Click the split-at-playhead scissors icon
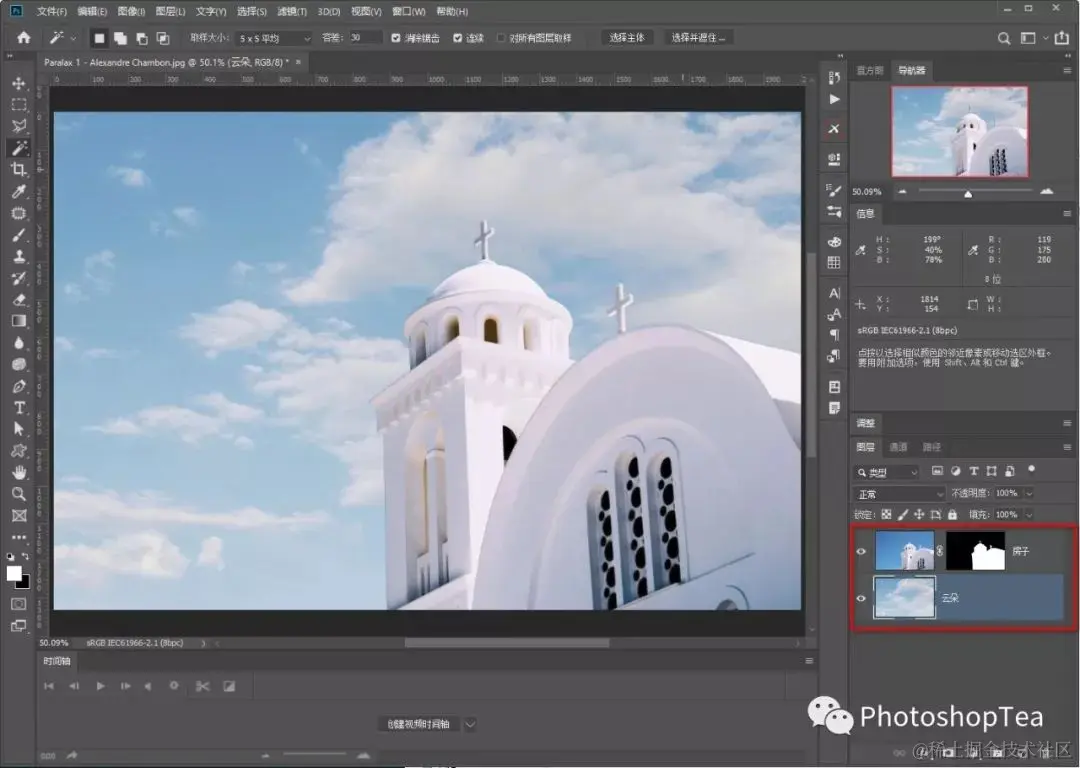The image size is (1080, 768). click(202, 686)
